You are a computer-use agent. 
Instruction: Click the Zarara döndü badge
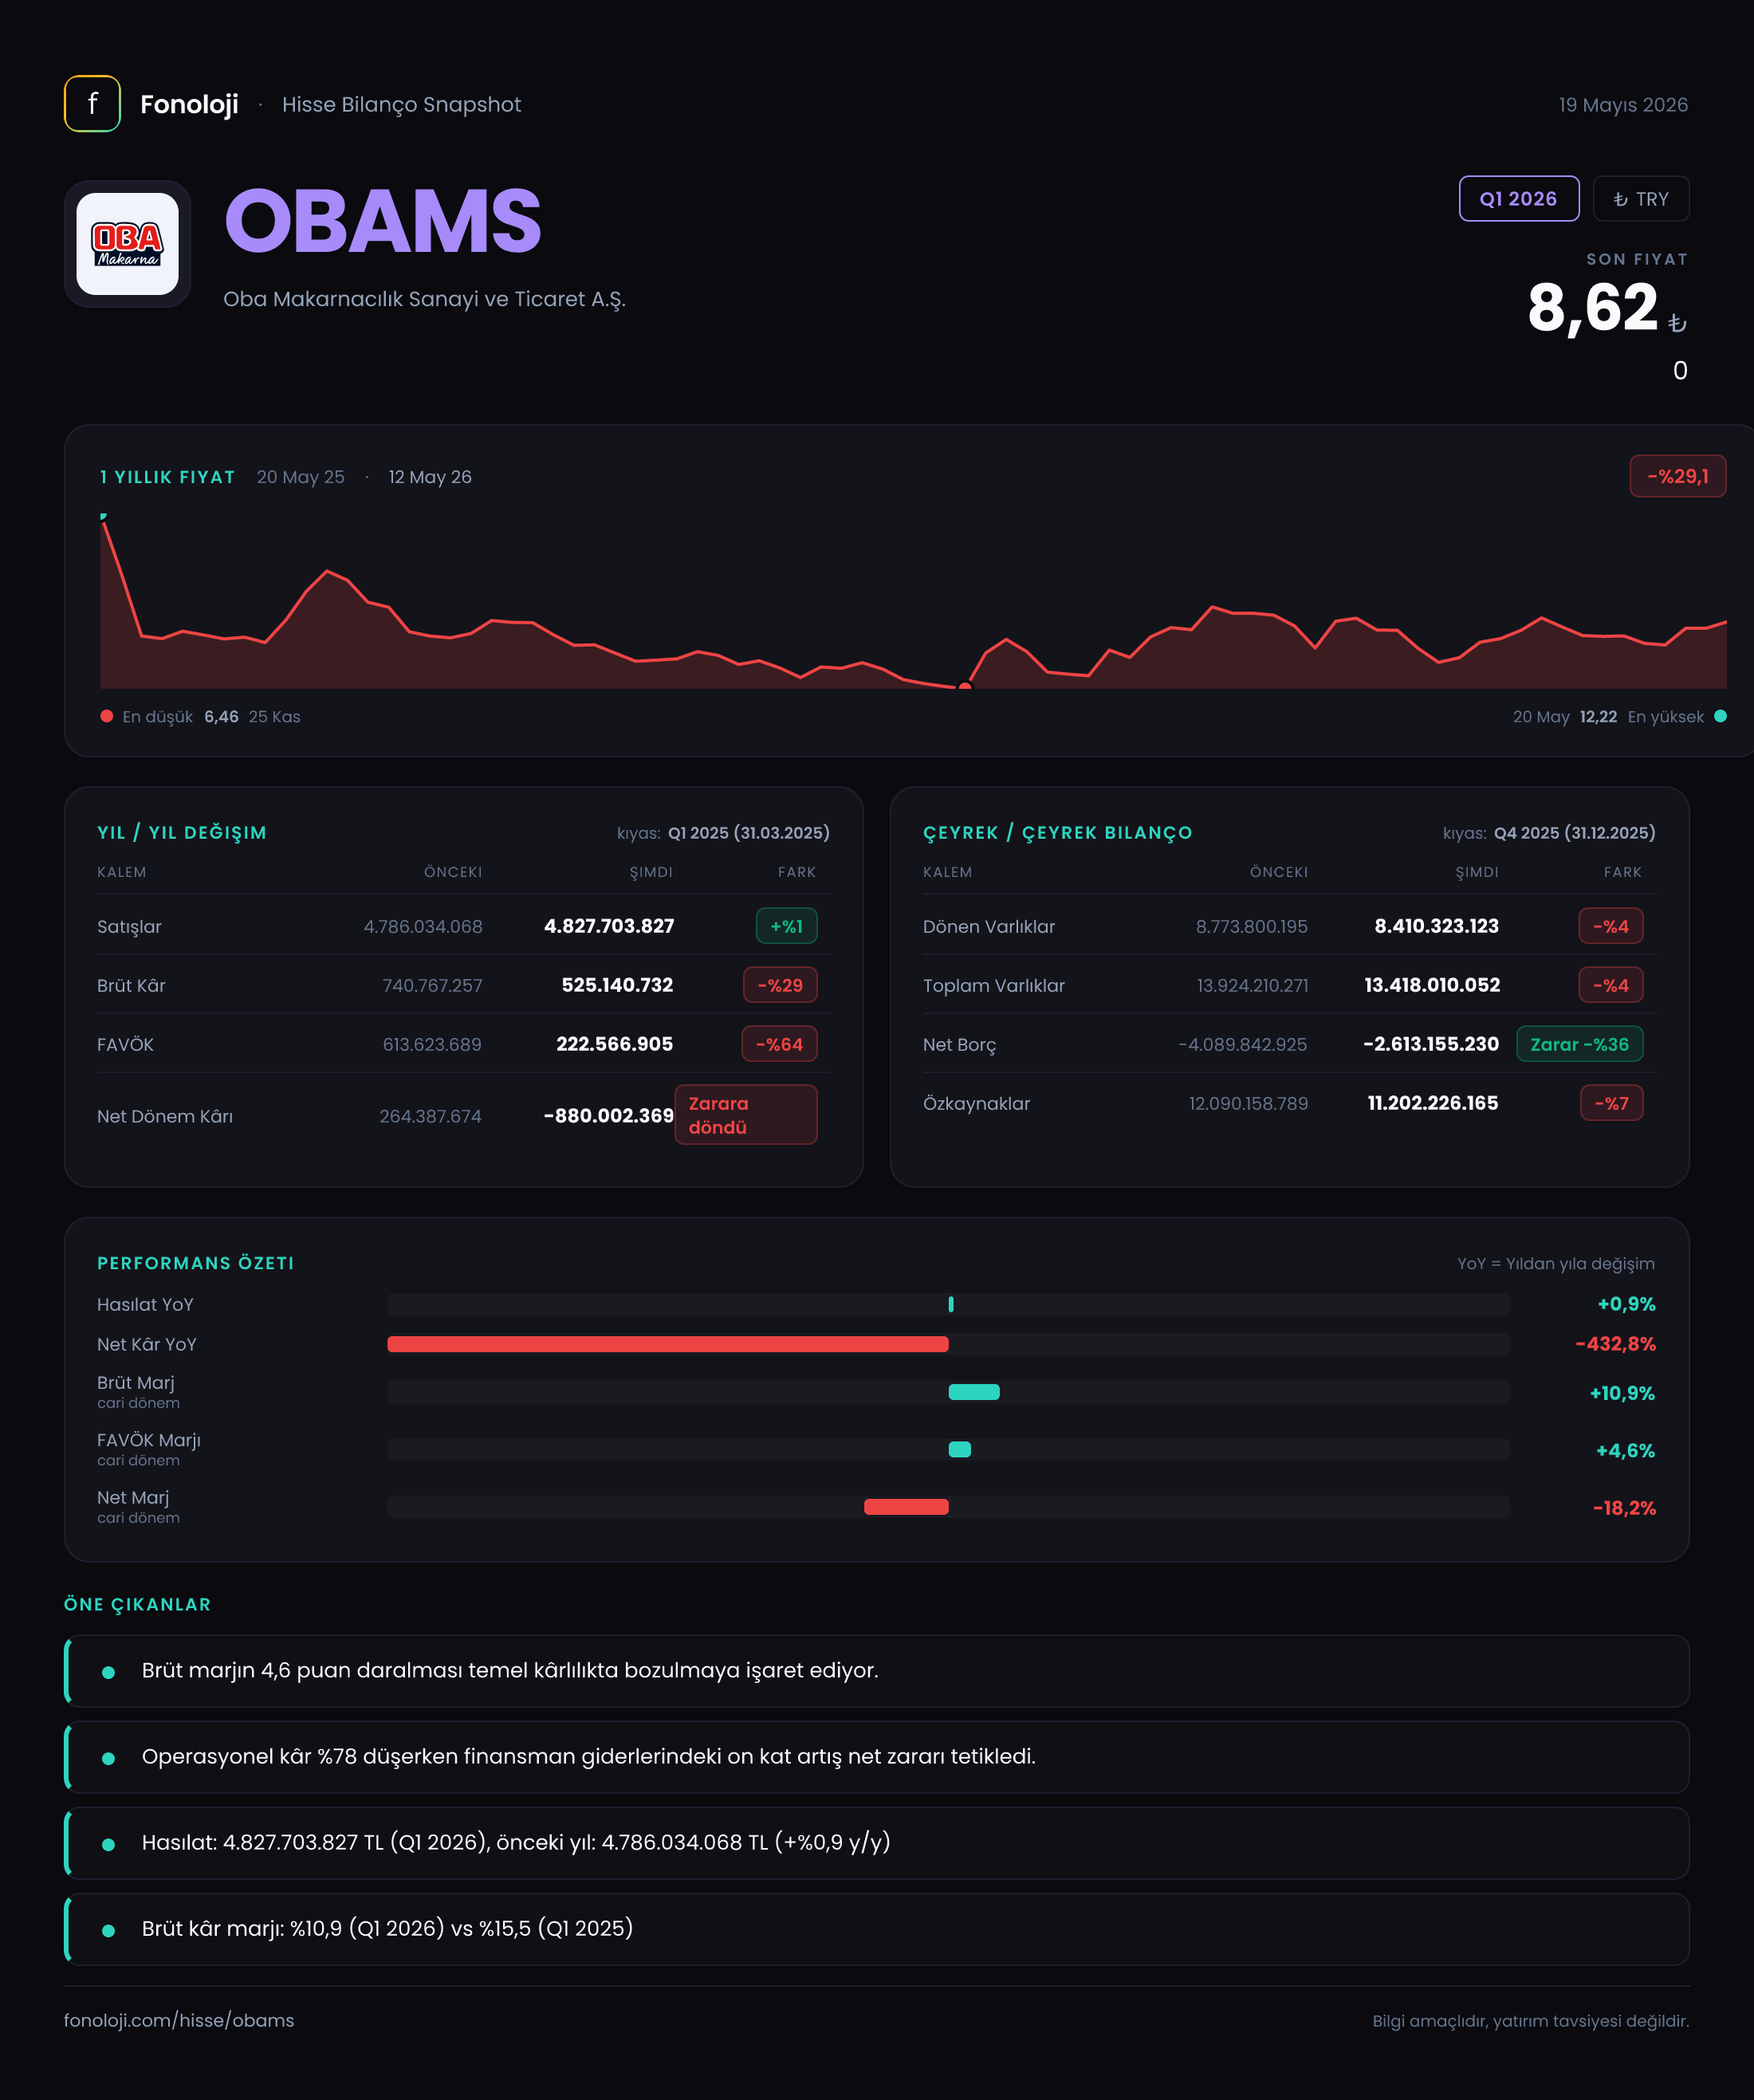[746, 1115]
